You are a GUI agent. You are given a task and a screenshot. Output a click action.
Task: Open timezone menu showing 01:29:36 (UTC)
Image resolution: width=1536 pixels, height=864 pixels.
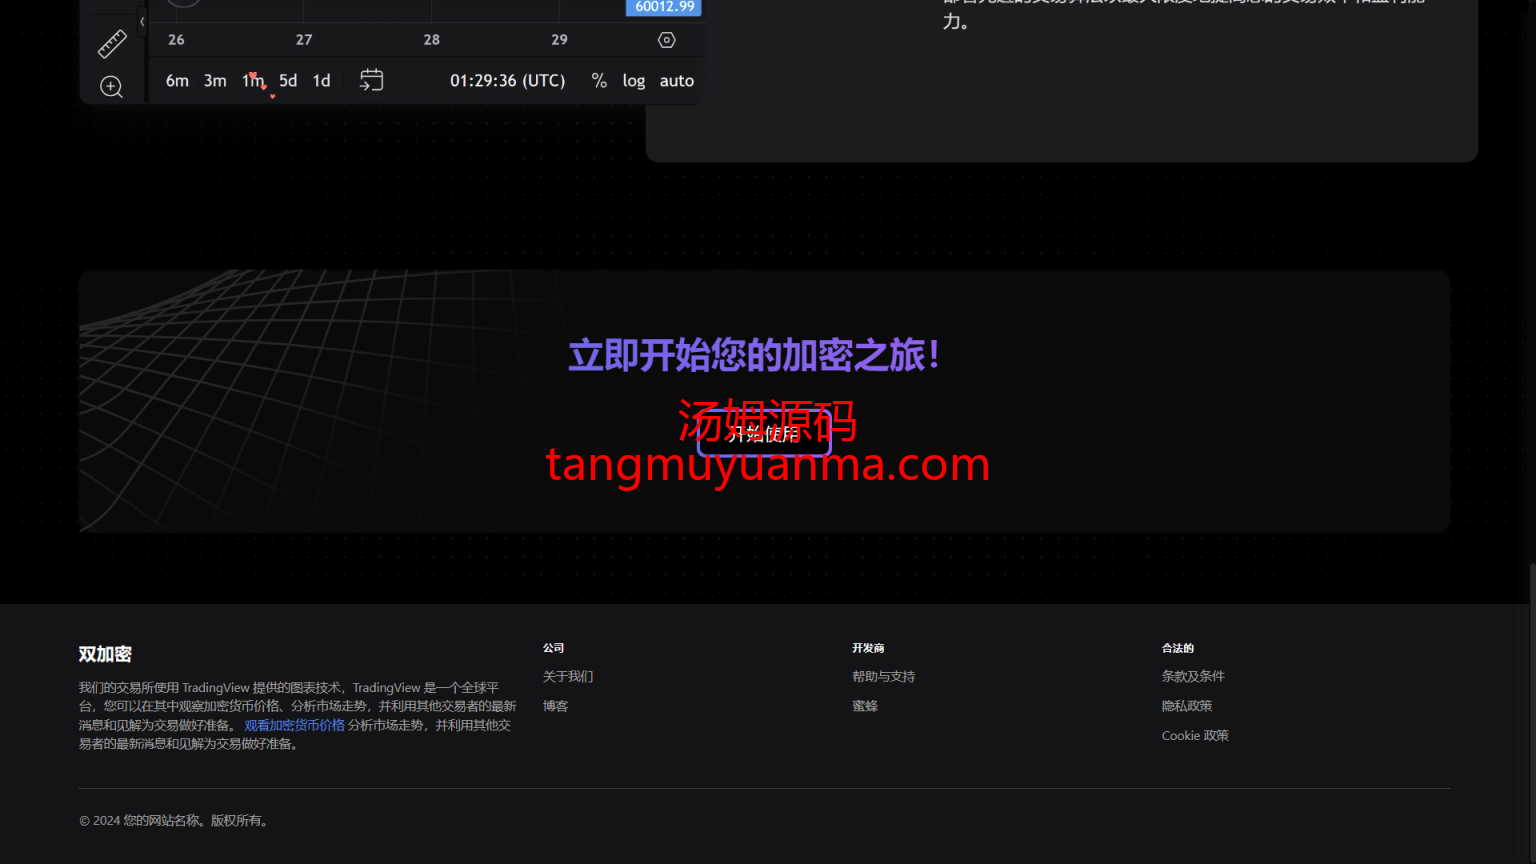click(x=507, y=81)
